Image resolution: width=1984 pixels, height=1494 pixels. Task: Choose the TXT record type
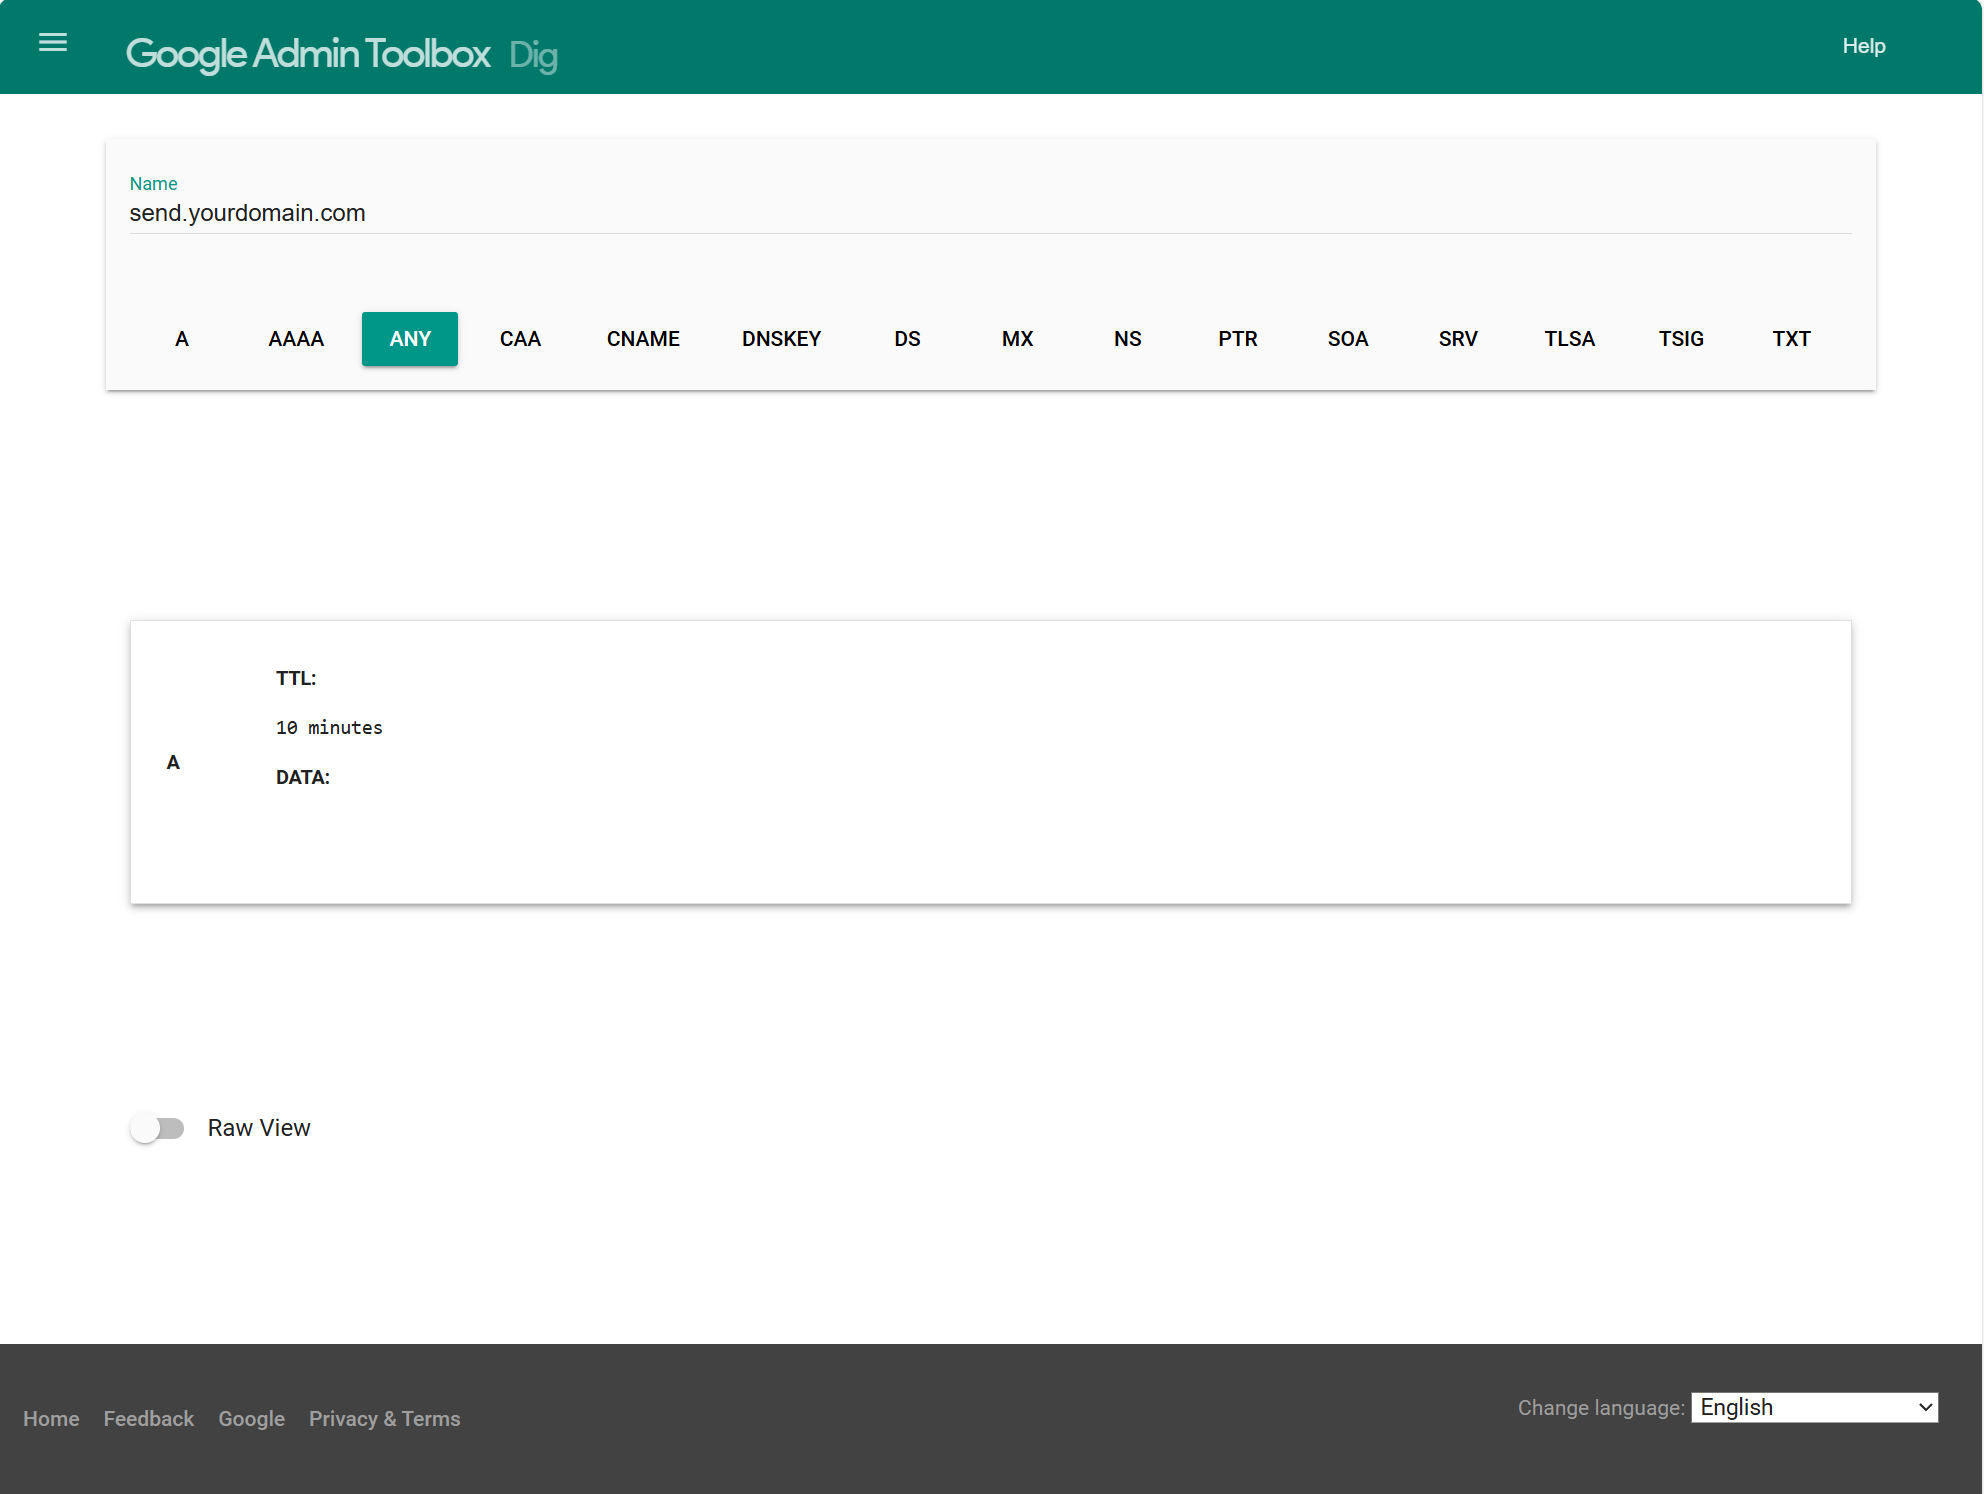pyautogui.click(x=1791, y=339)
